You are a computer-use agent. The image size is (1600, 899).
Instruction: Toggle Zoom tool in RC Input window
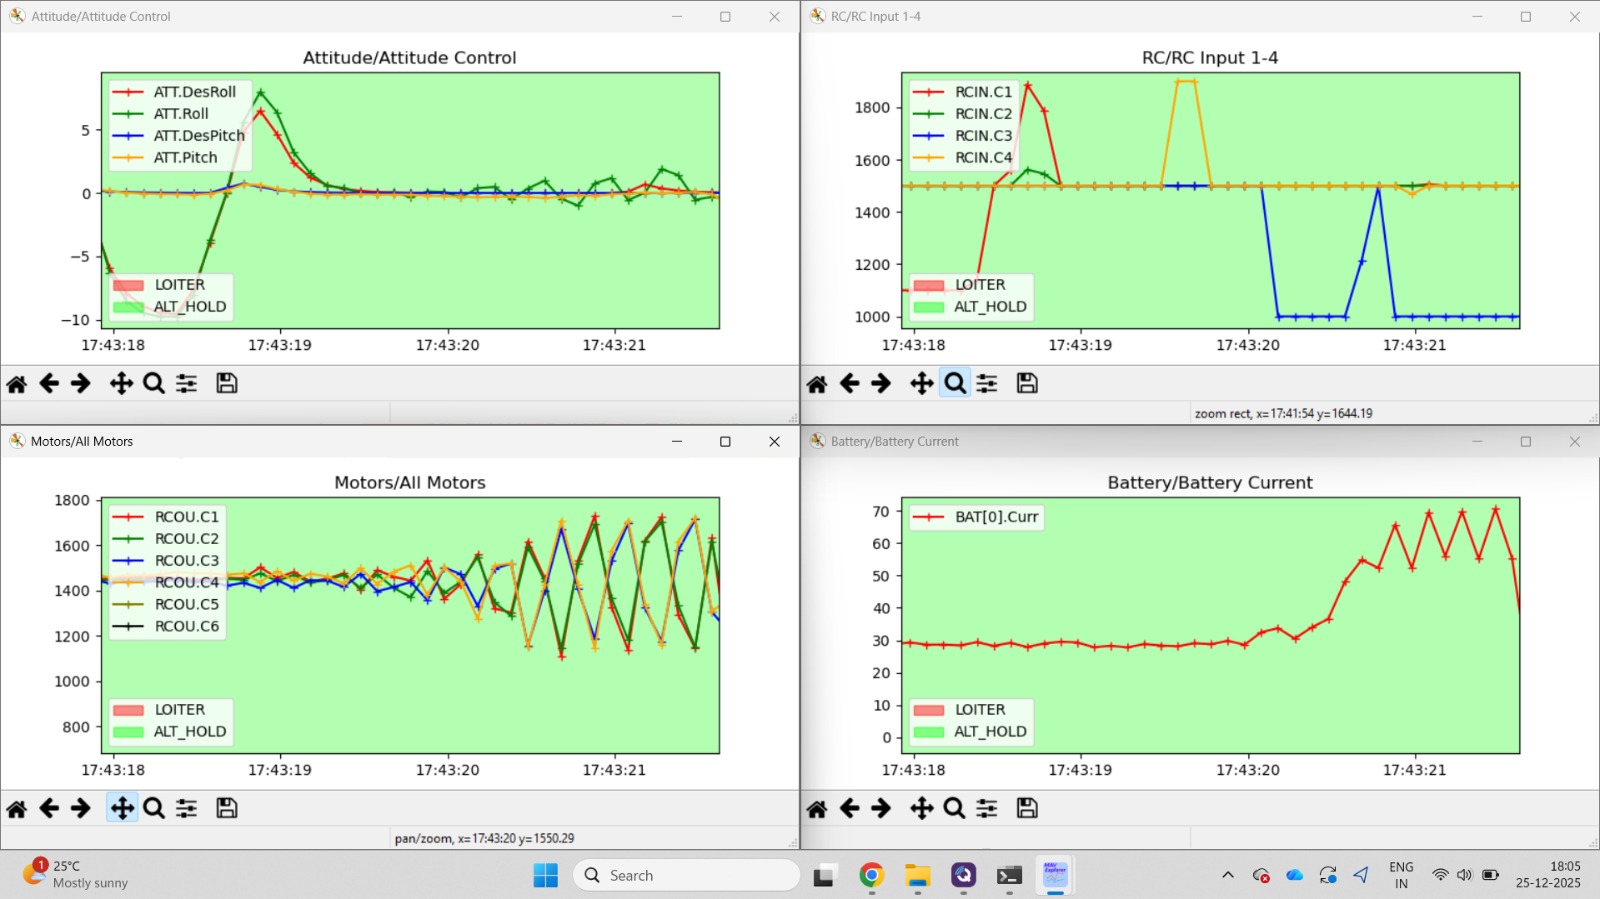point(955,384)
